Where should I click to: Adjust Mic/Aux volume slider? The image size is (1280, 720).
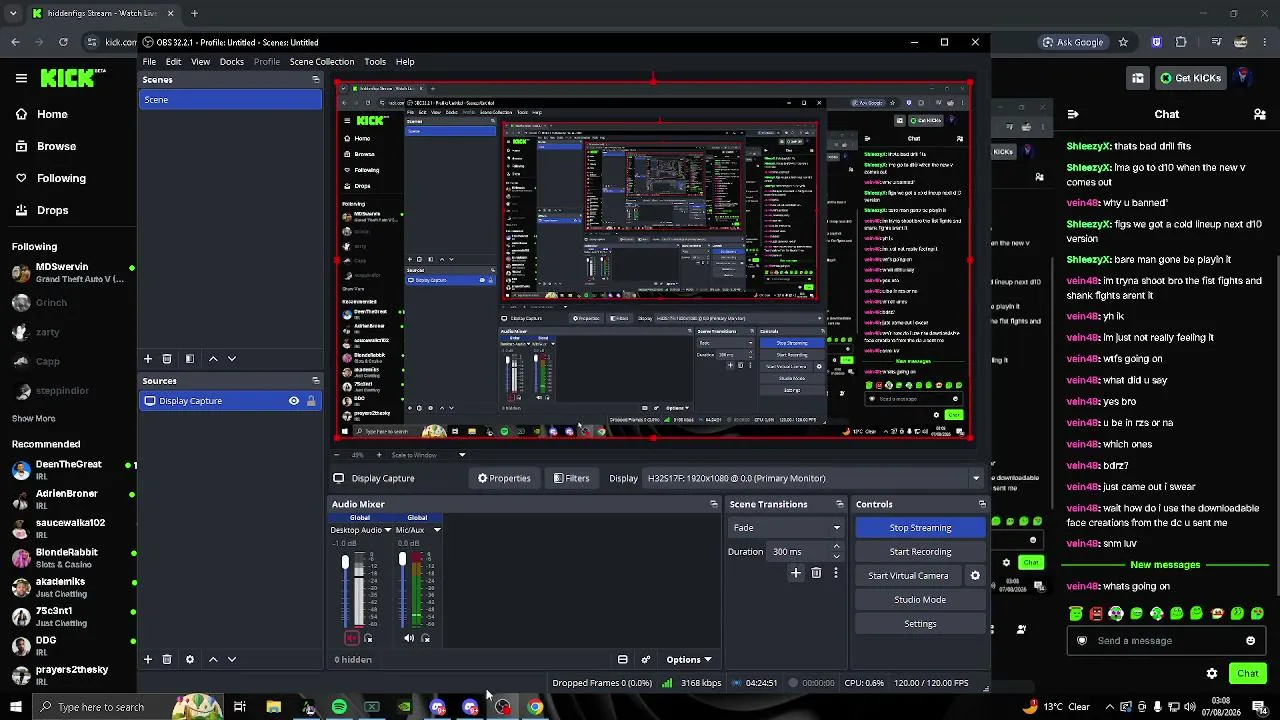[x=403, y=590]
